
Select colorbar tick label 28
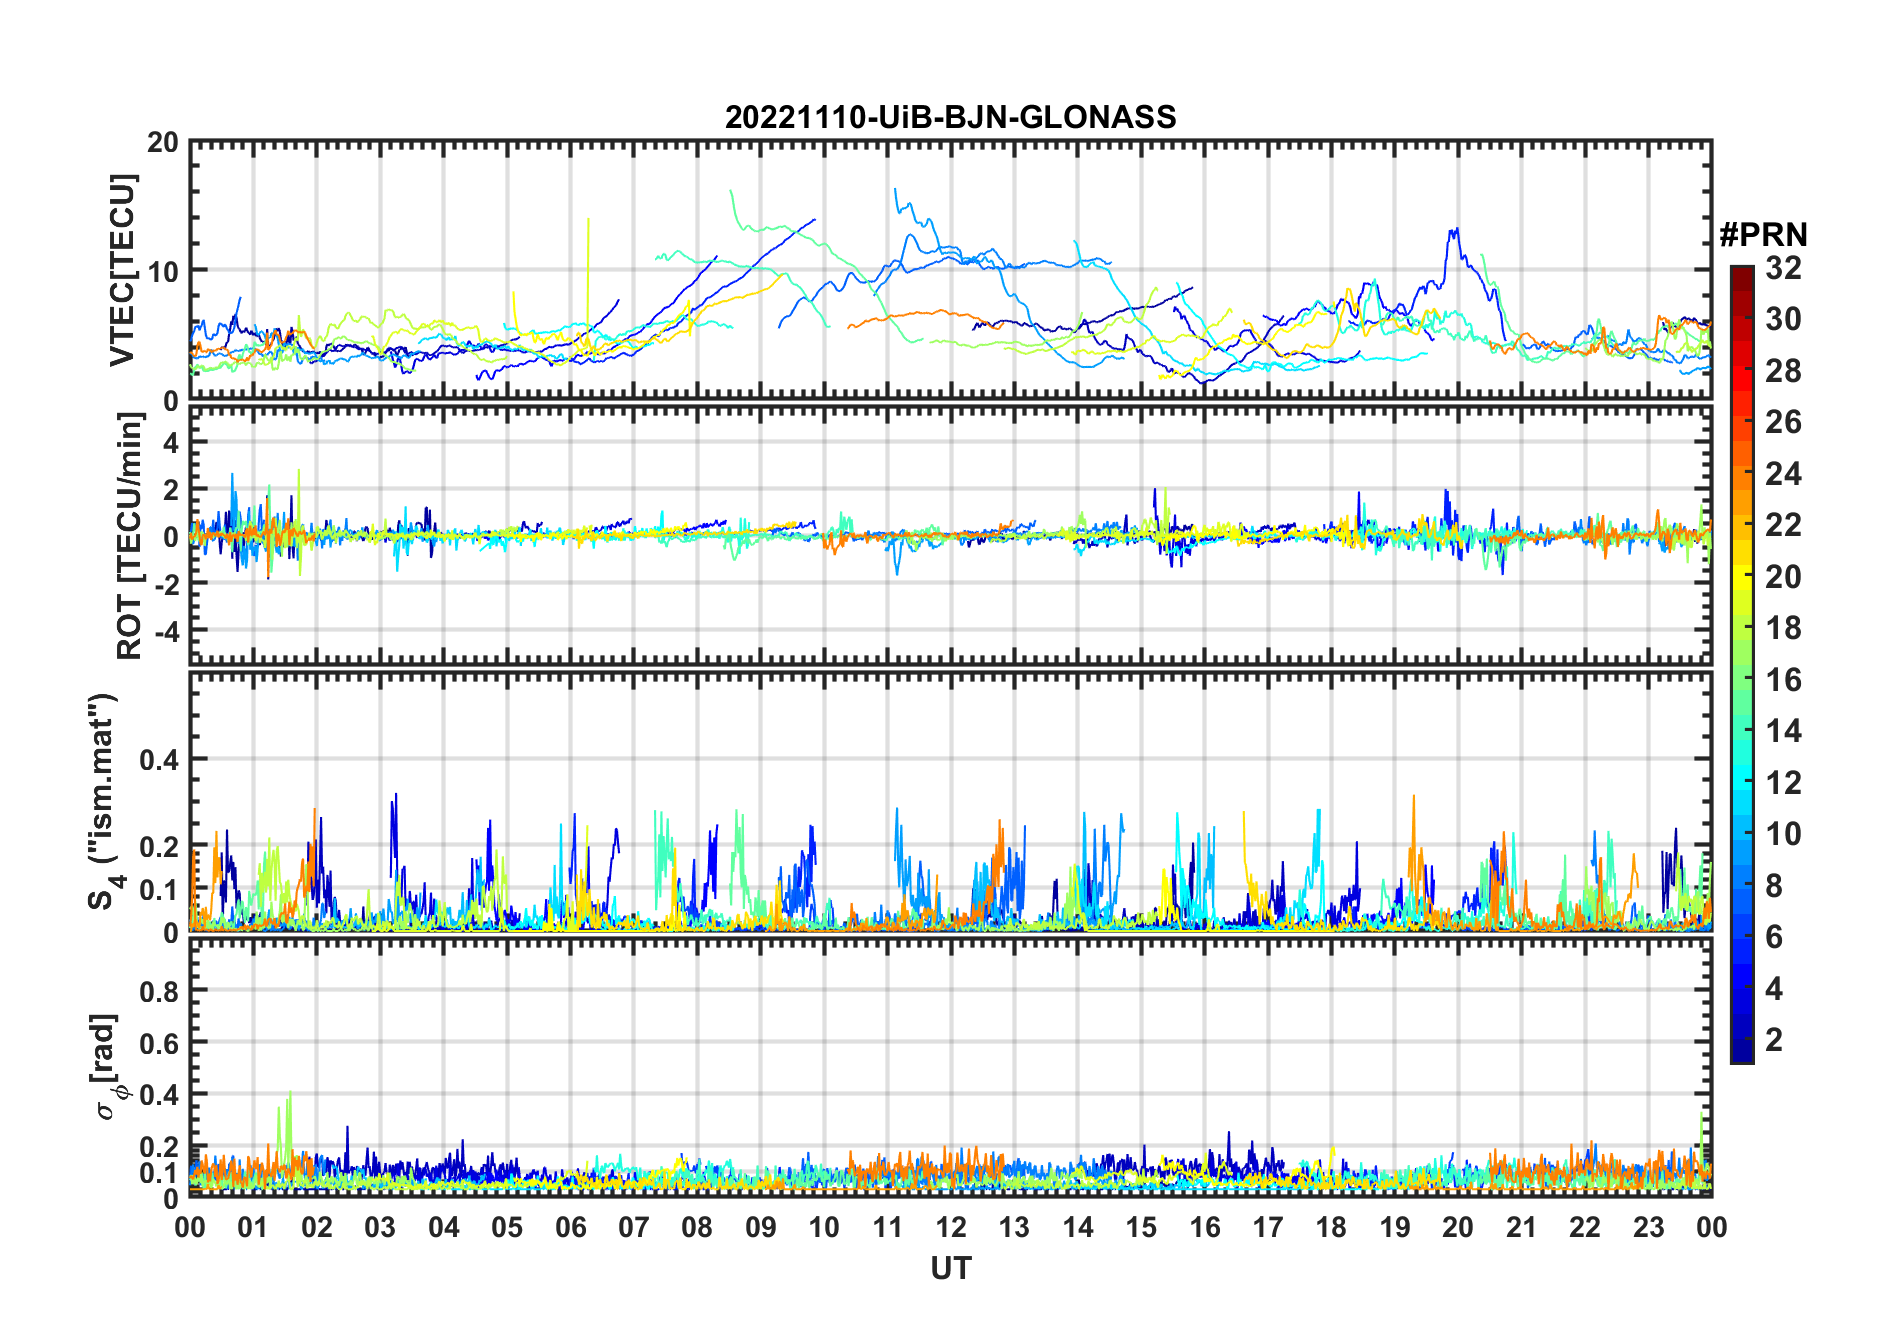coord(1783,371)
